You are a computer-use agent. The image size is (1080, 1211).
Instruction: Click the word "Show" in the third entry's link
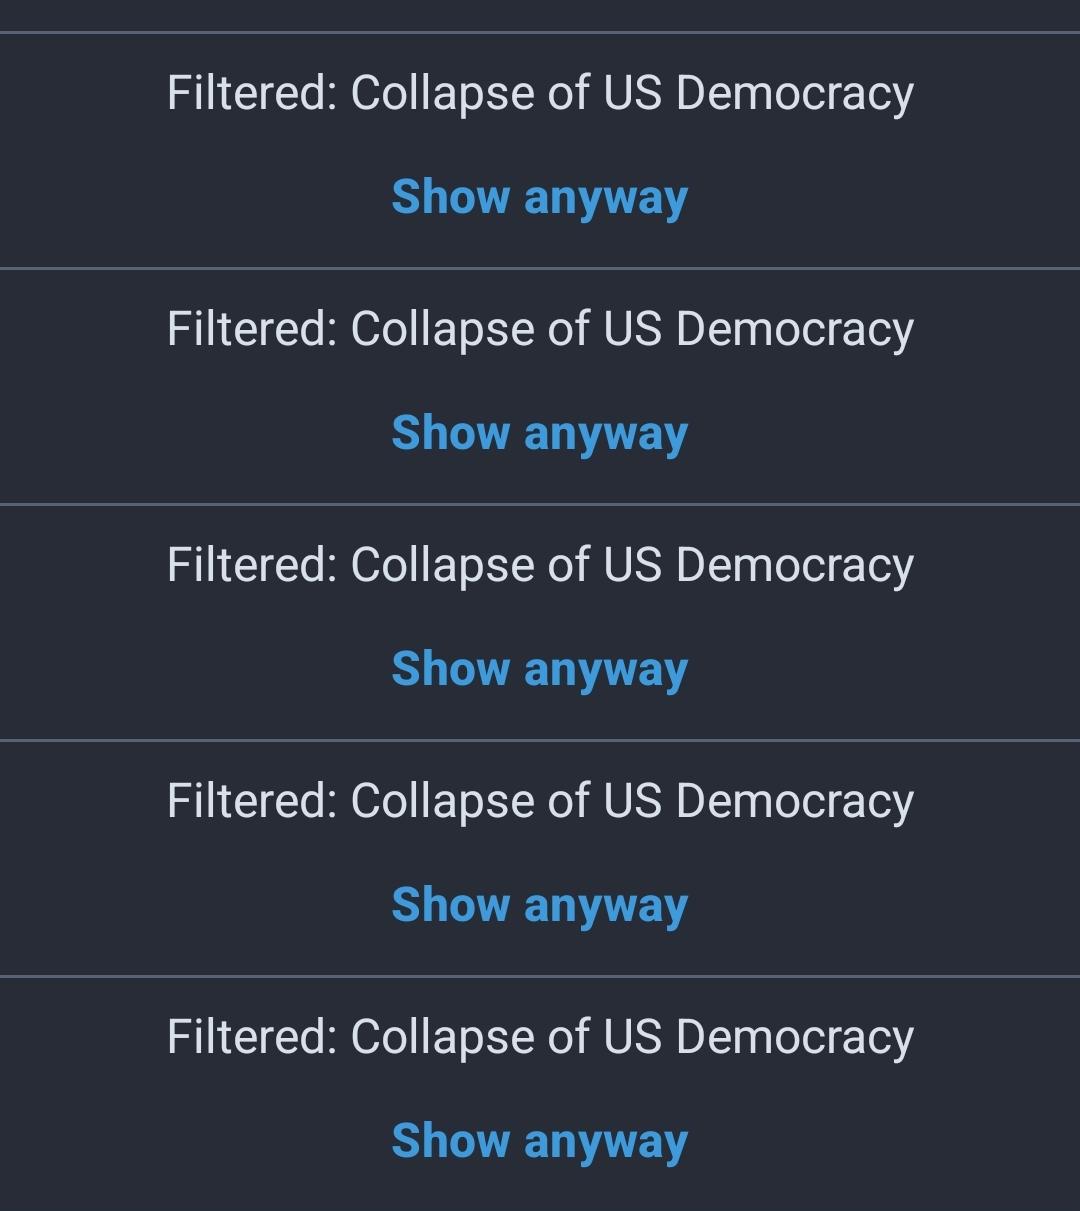point(450,669)
